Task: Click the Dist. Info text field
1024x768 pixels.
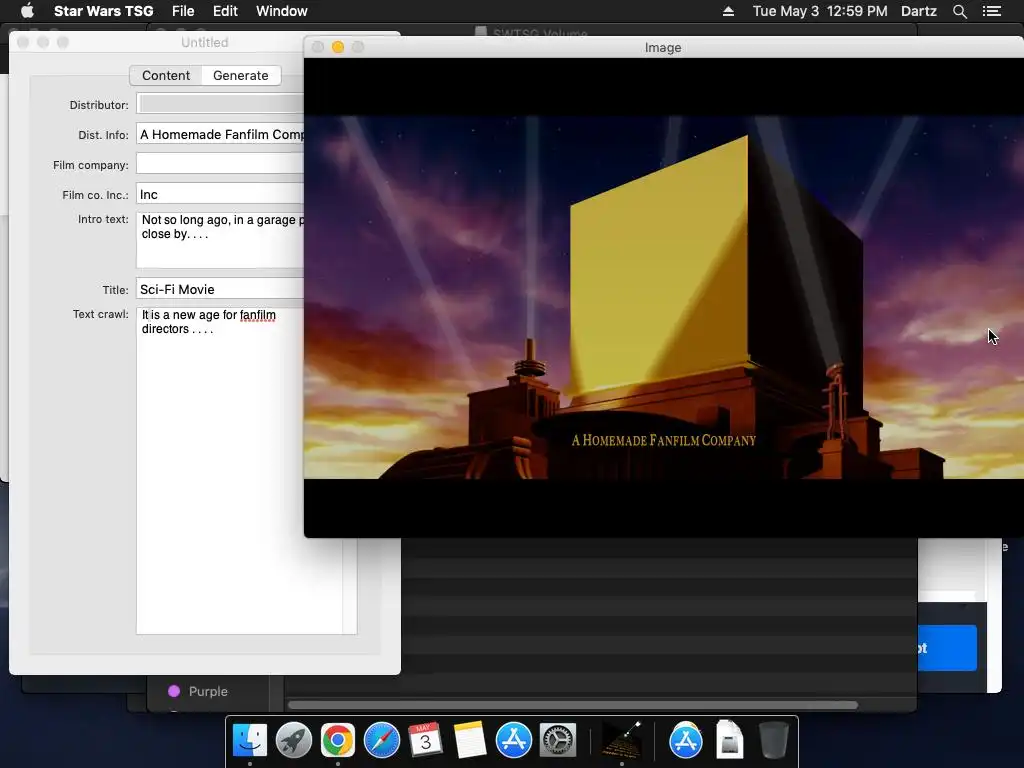Action: click(x=220, y=134)
